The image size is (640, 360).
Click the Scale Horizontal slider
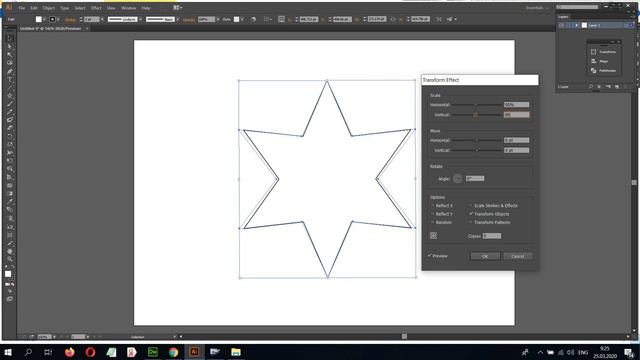[x=476, y=105]
